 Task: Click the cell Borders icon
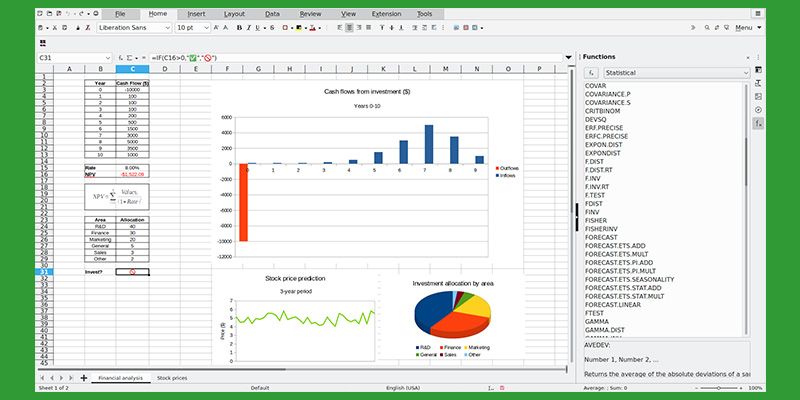tap(285, 28)
